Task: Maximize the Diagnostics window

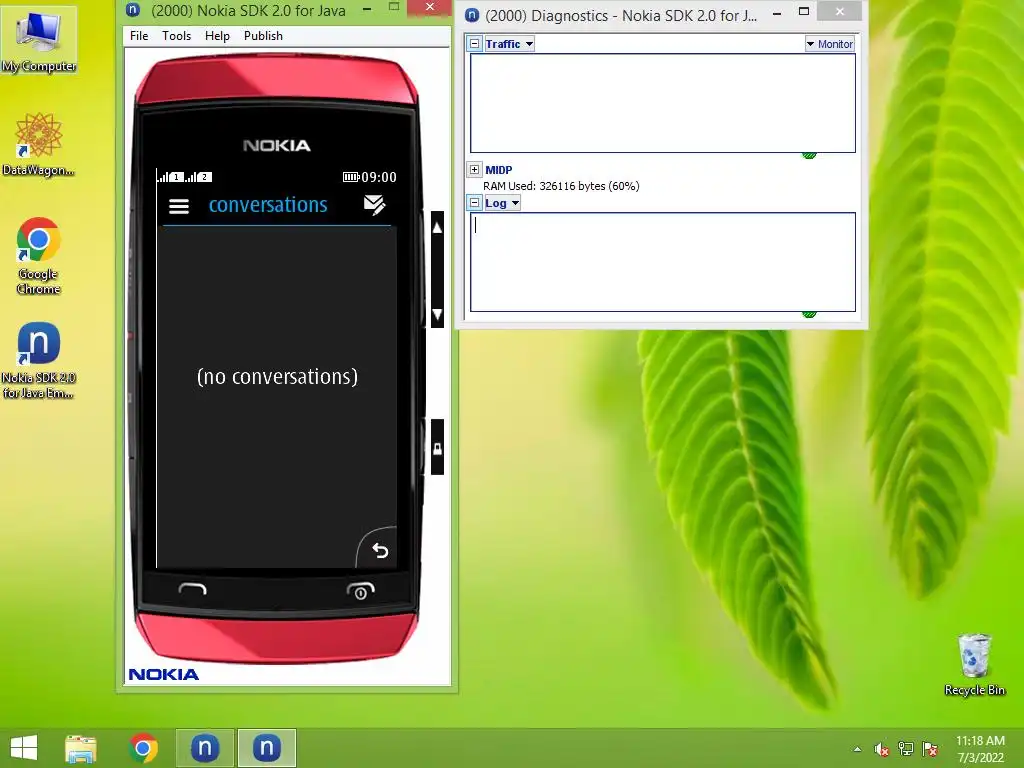Action: (x=804, y=12)
